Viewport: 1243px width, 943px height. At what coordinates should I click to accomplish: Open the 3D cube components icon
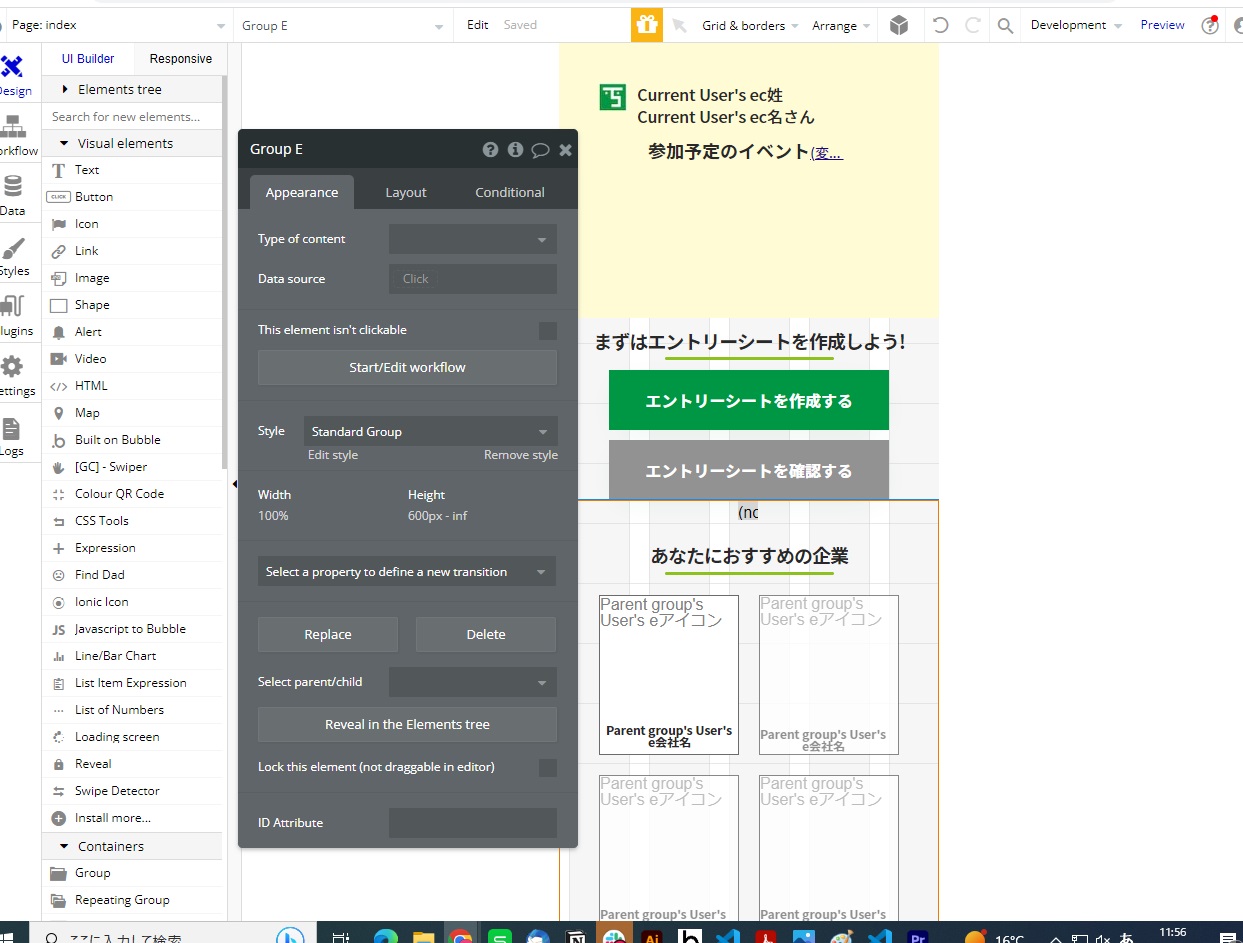[x=899, y=25]
